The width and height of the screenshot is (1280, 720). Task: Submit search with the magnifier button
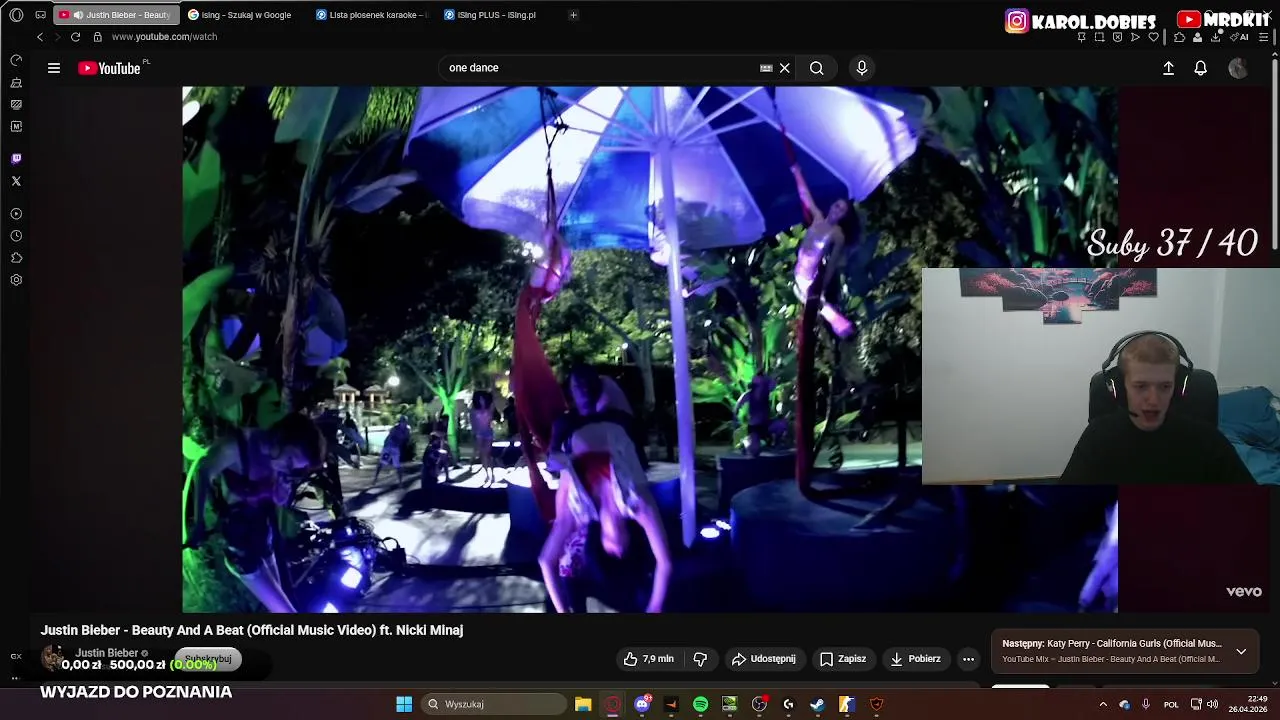point(817,68)
